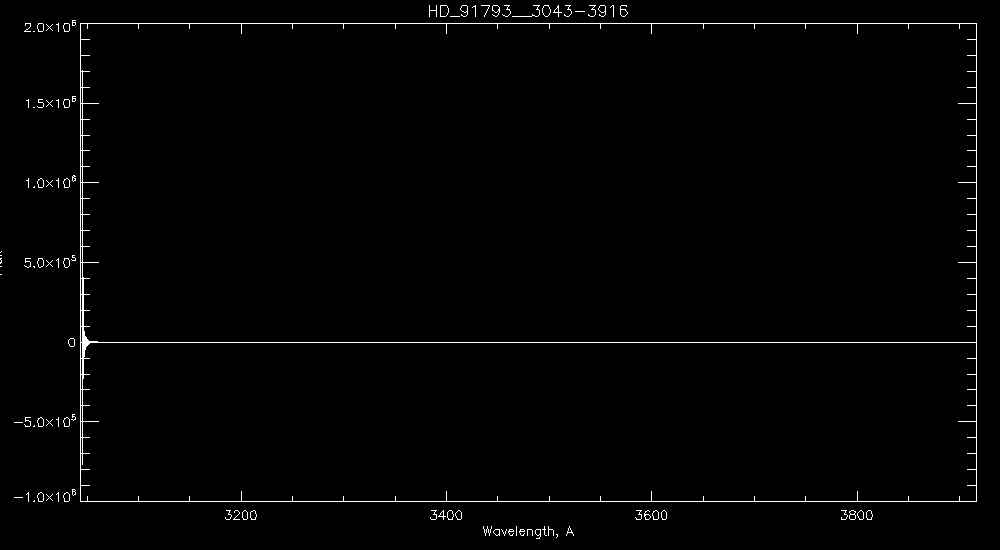1000x550 pixels.
Task: Click the 5.0×10⁵ y-axis label
Action: [x=50, y=262]
